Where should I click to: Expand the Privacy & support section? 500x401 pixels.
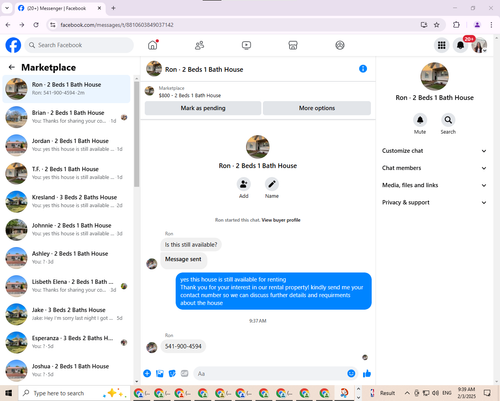434,202
